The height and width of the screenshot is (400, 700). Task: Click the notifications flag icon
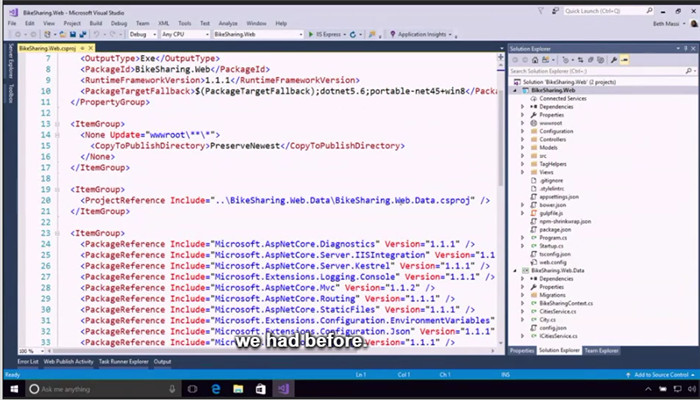[x=541, y=11]
